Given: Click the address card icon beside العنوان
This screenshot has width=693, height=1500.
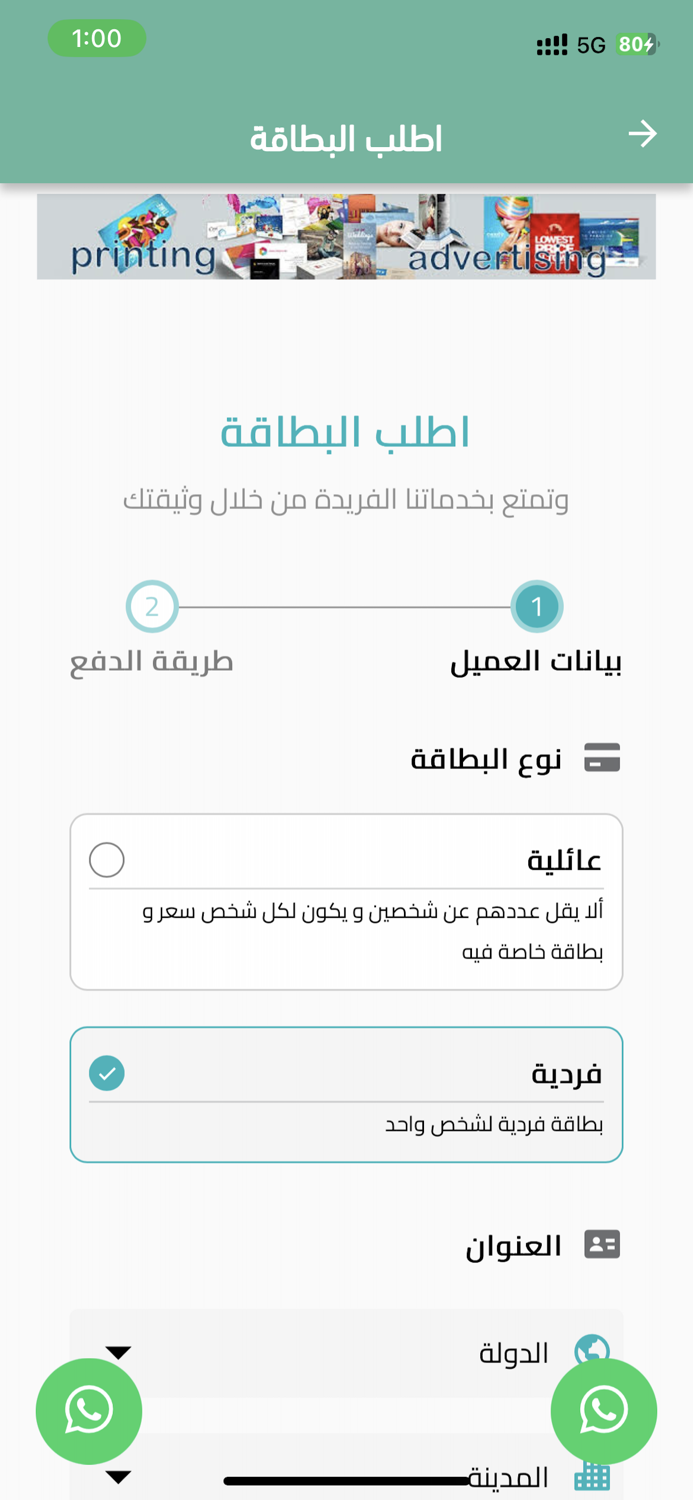Looking at the screenshot, I should tap(603, 1243).
